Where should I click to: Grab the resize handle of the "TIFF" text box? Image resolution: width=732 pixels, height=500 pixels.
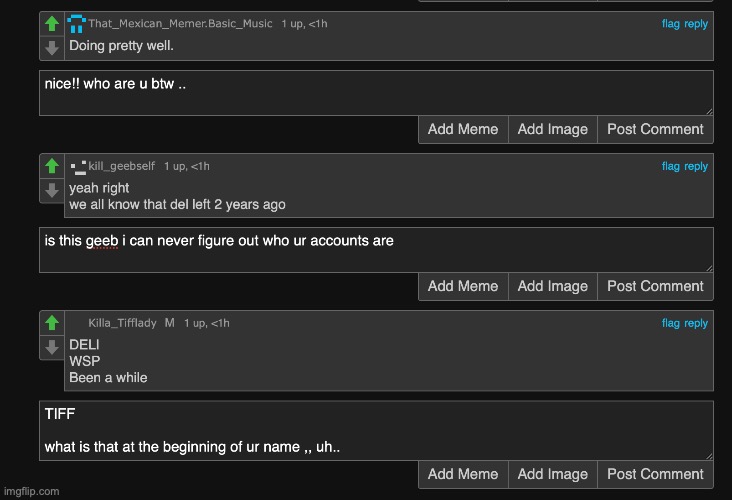(709, 456)
